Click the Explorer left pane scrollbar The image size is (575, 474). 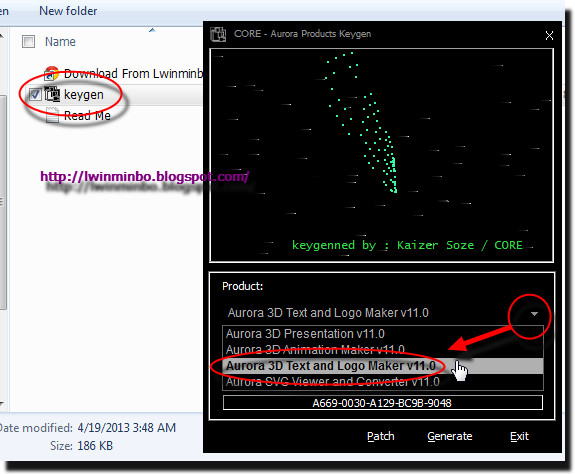coord(2,202)
